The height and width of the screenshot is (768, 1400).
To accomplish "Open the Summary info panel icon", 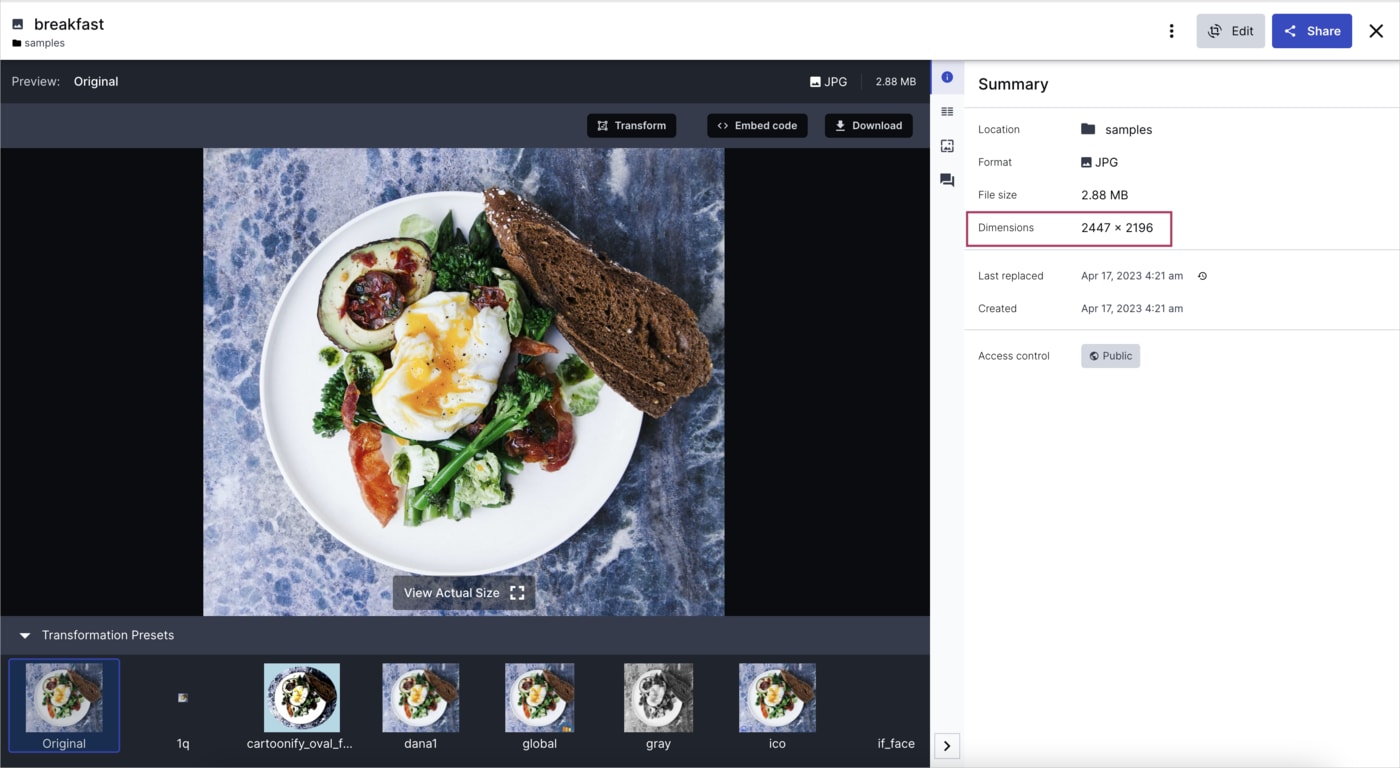I will (x=947, y=77).
